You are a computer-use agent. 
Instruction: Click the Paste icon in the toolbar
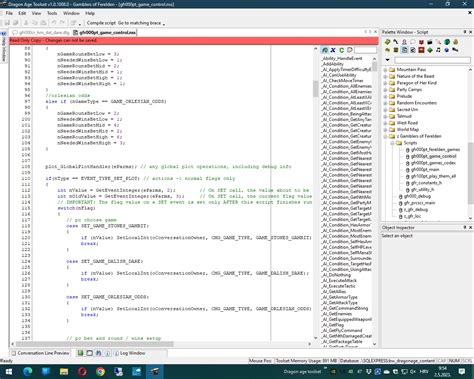(x=43, y=23)
